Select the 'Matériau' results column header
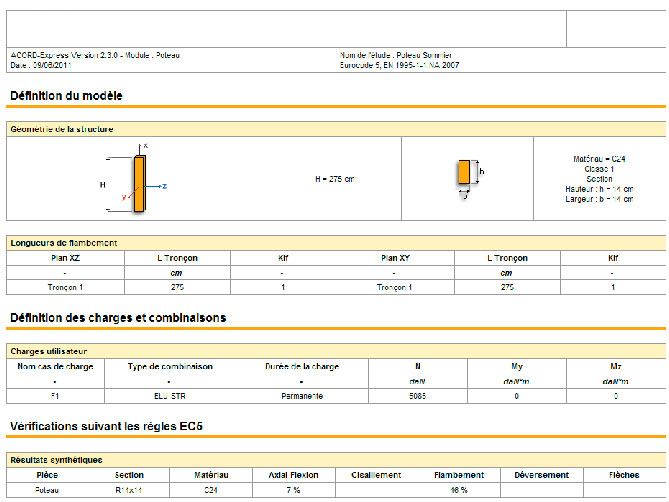The height and width of the screenshot is (502, 669). click(x=211, y=475)
